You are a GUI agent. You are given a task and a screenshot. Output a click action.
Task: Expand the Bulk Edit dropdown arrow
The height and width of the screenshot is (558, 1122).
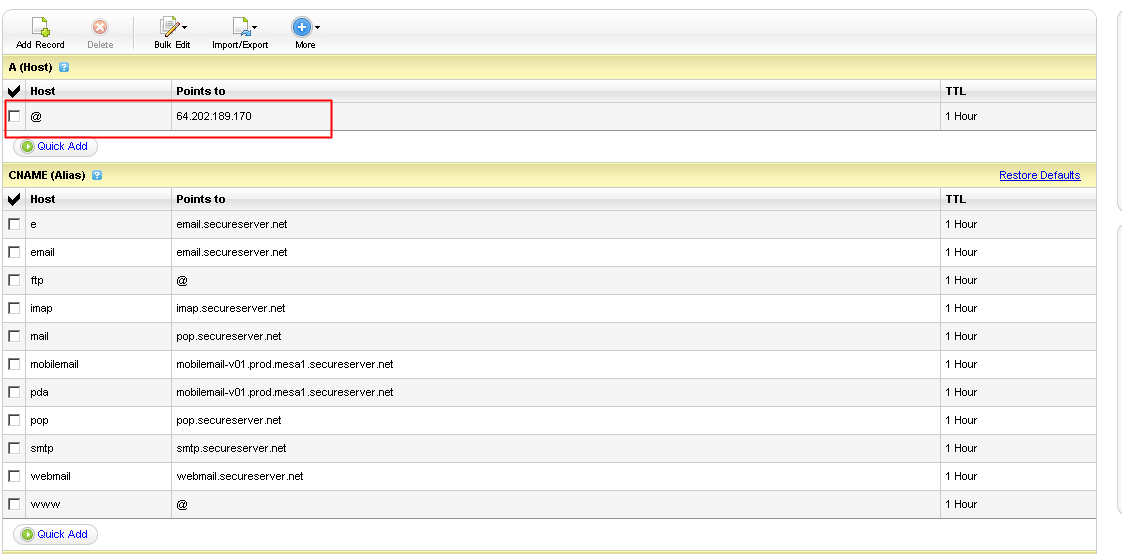(x=185, y=28)
